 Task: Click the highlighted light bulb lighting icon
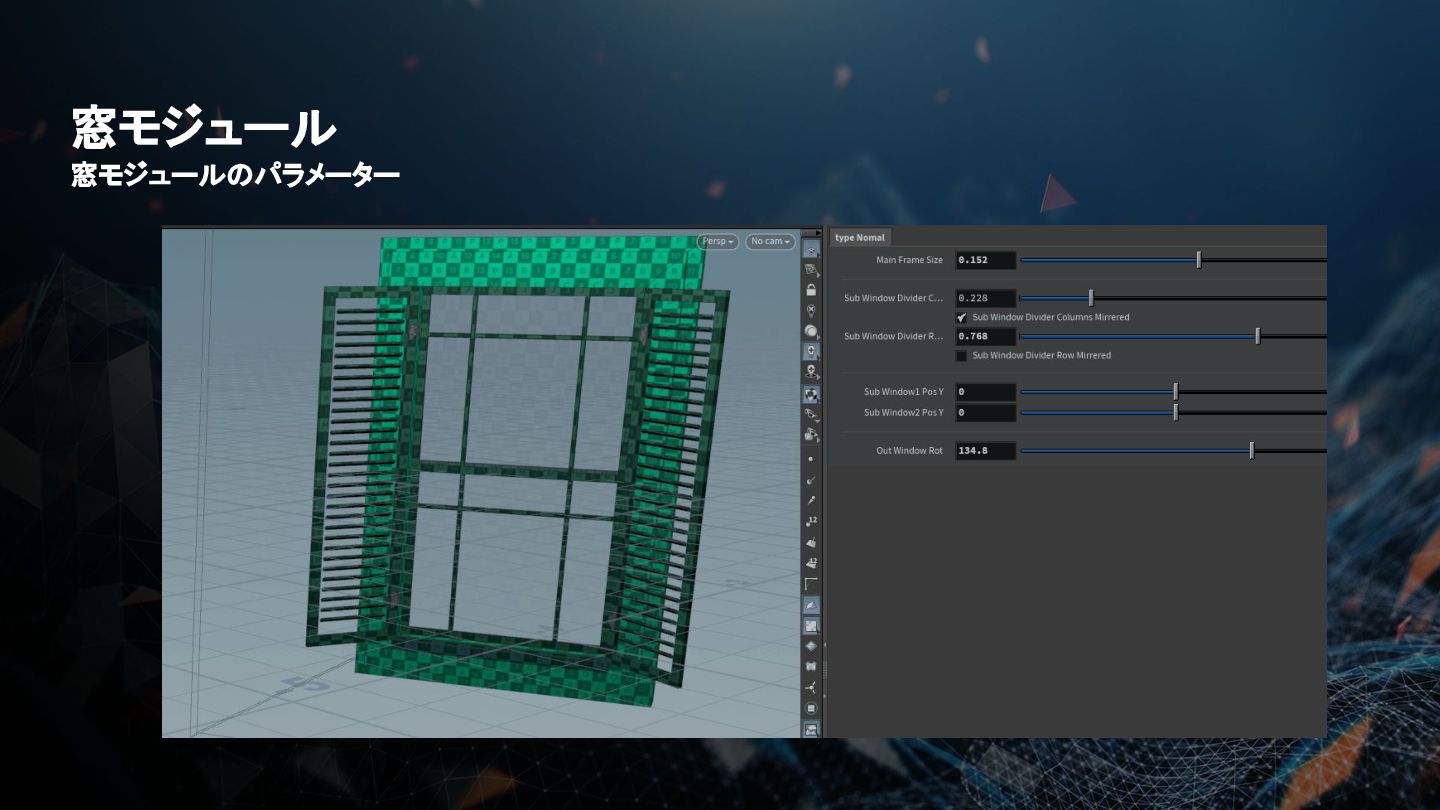coord(811,352)
